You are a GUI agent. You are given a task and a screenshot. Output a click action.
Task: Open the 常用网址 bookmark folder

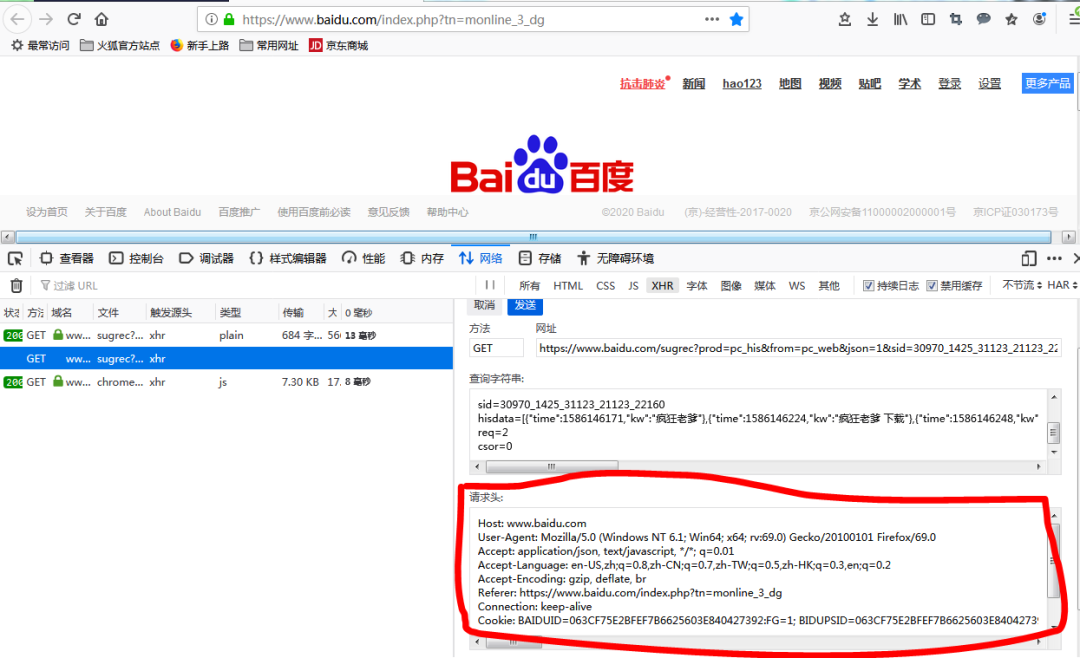tap(269, 45)
